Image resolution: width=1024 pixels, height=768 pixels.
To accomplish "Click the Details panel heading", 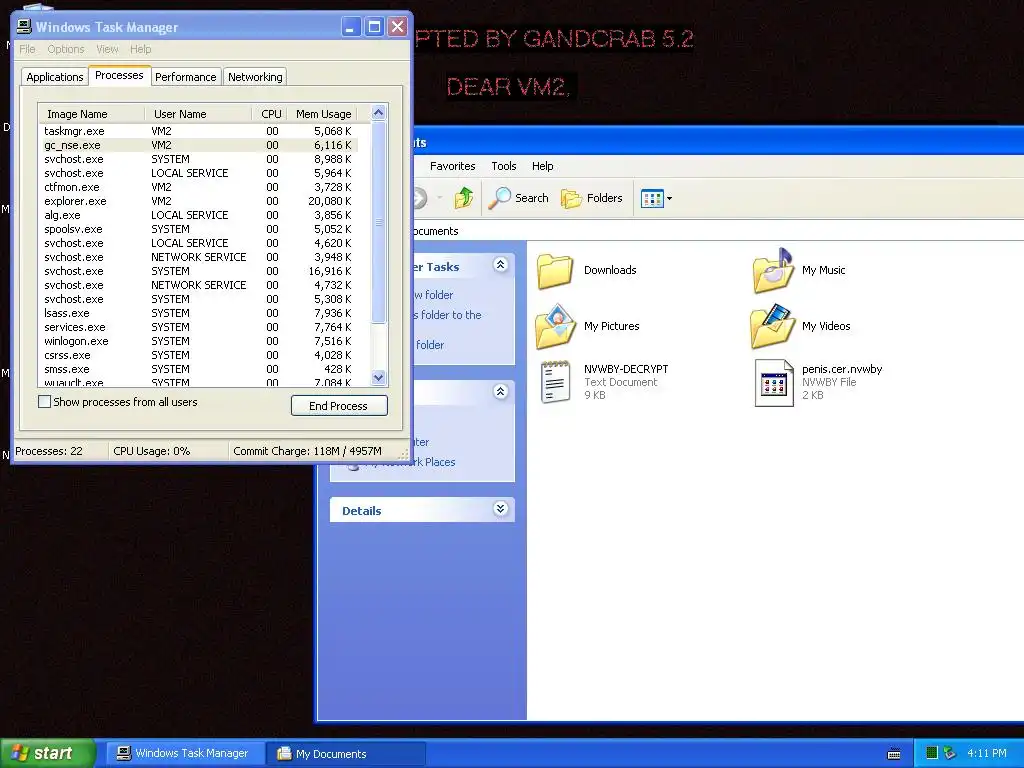I will (361, 511).
